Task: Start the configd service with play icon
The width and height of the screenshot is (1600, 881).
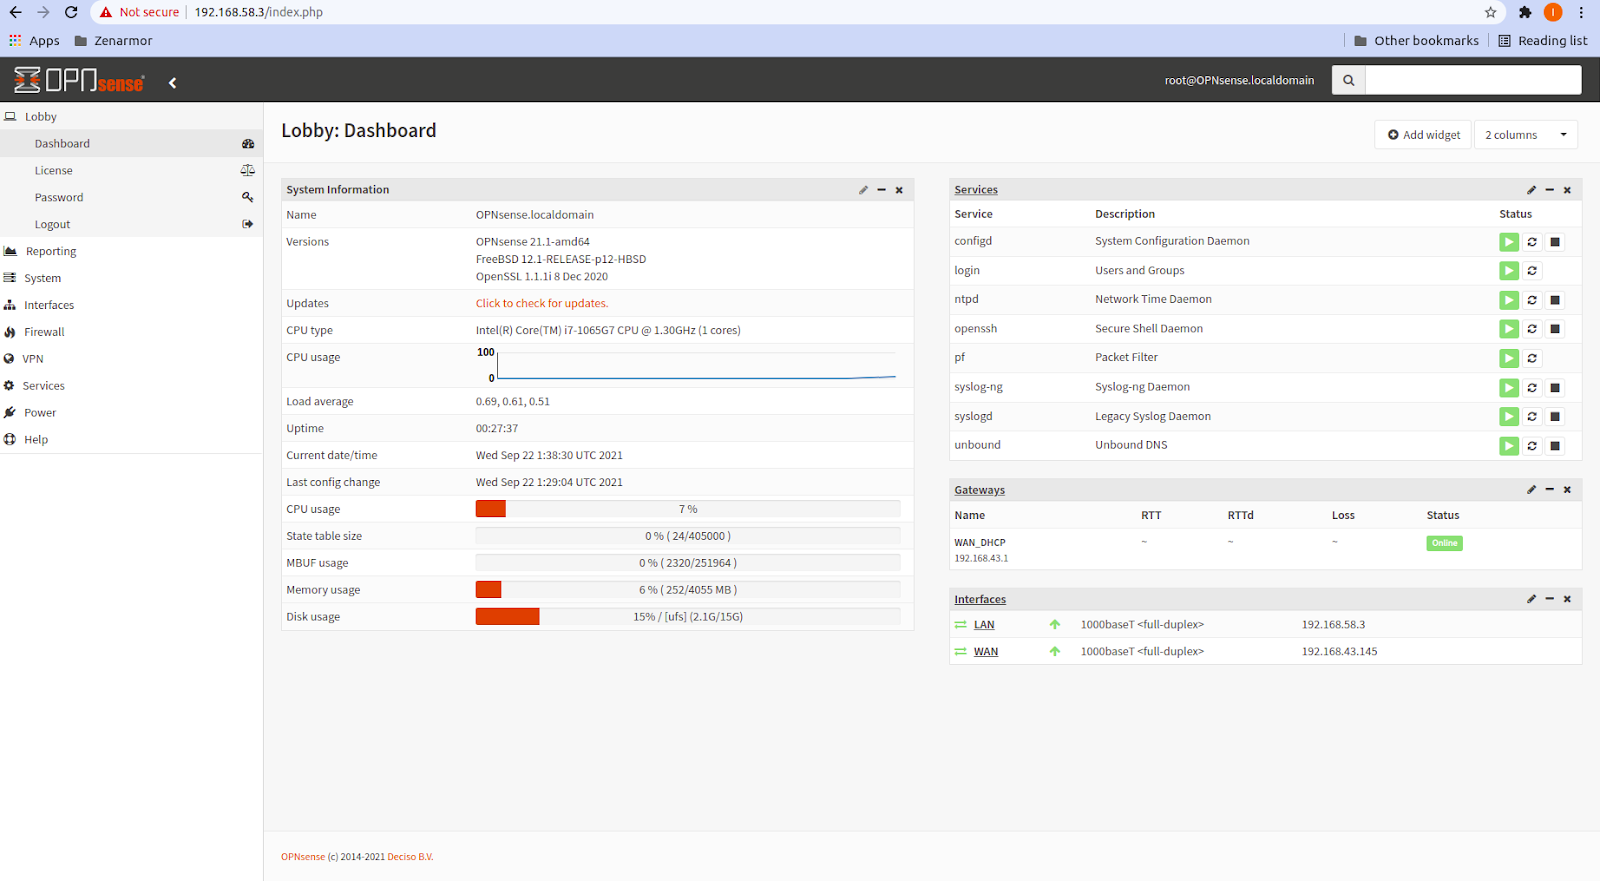Action: coord(1509,242)
